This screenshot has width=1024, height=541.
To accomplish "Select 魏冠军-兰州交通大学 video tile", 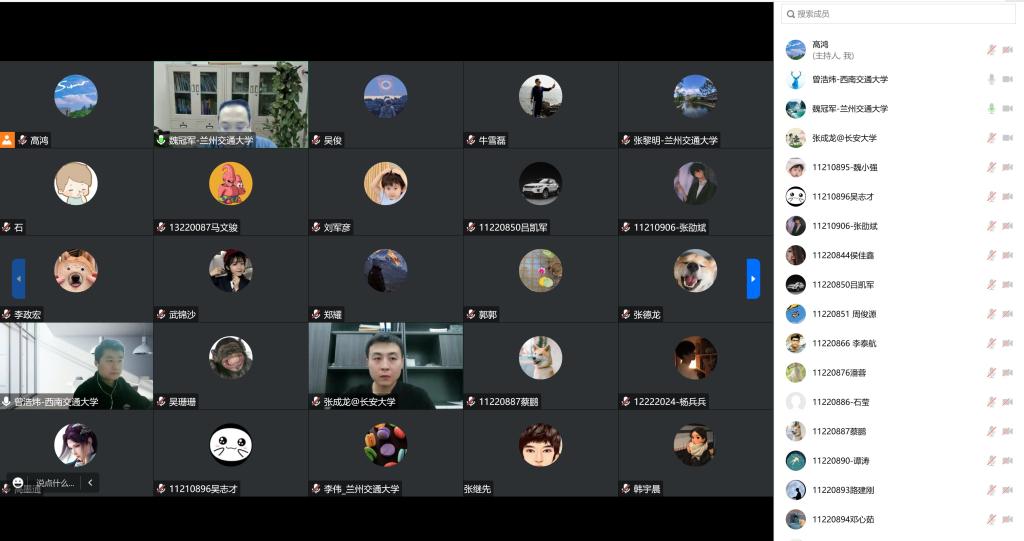I will pyautogui.click(x=231, y=104).
